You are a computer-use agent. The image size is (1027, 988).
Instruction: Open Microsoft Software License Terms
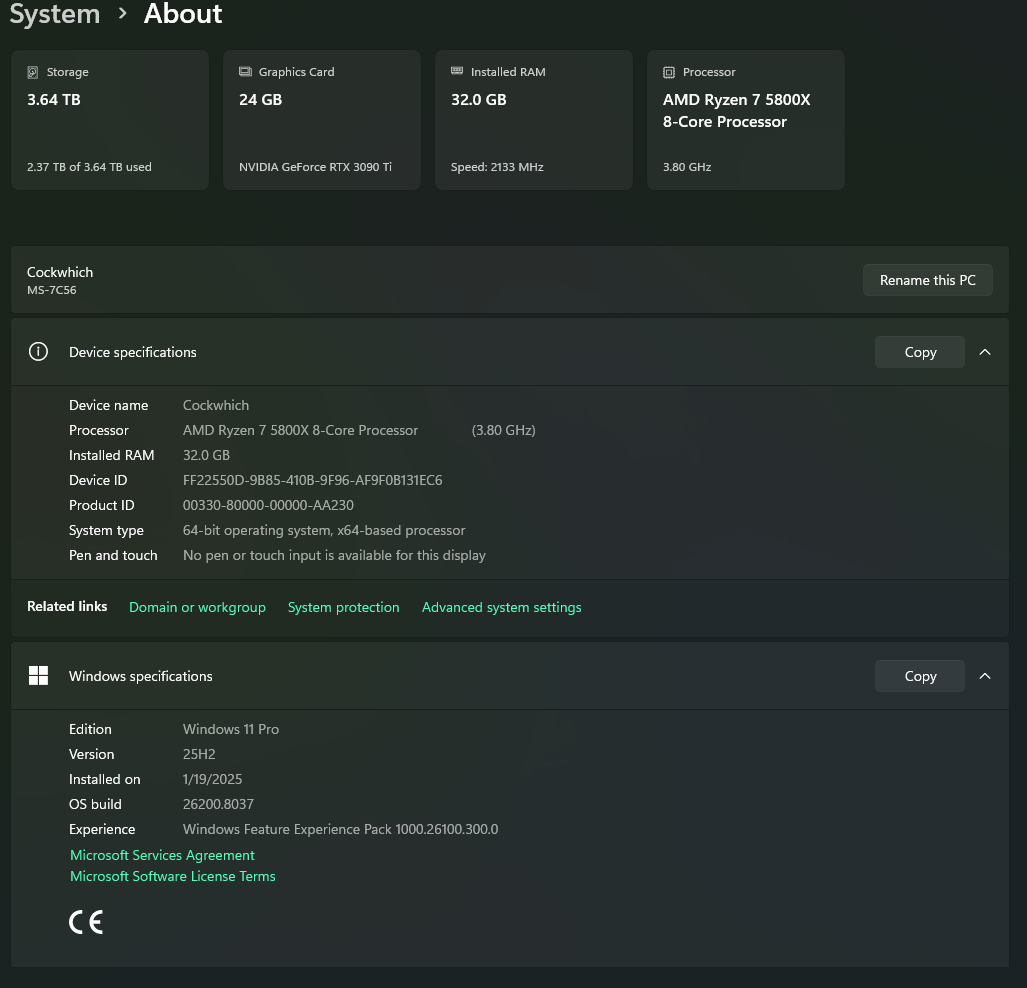[x=172, y=876]
